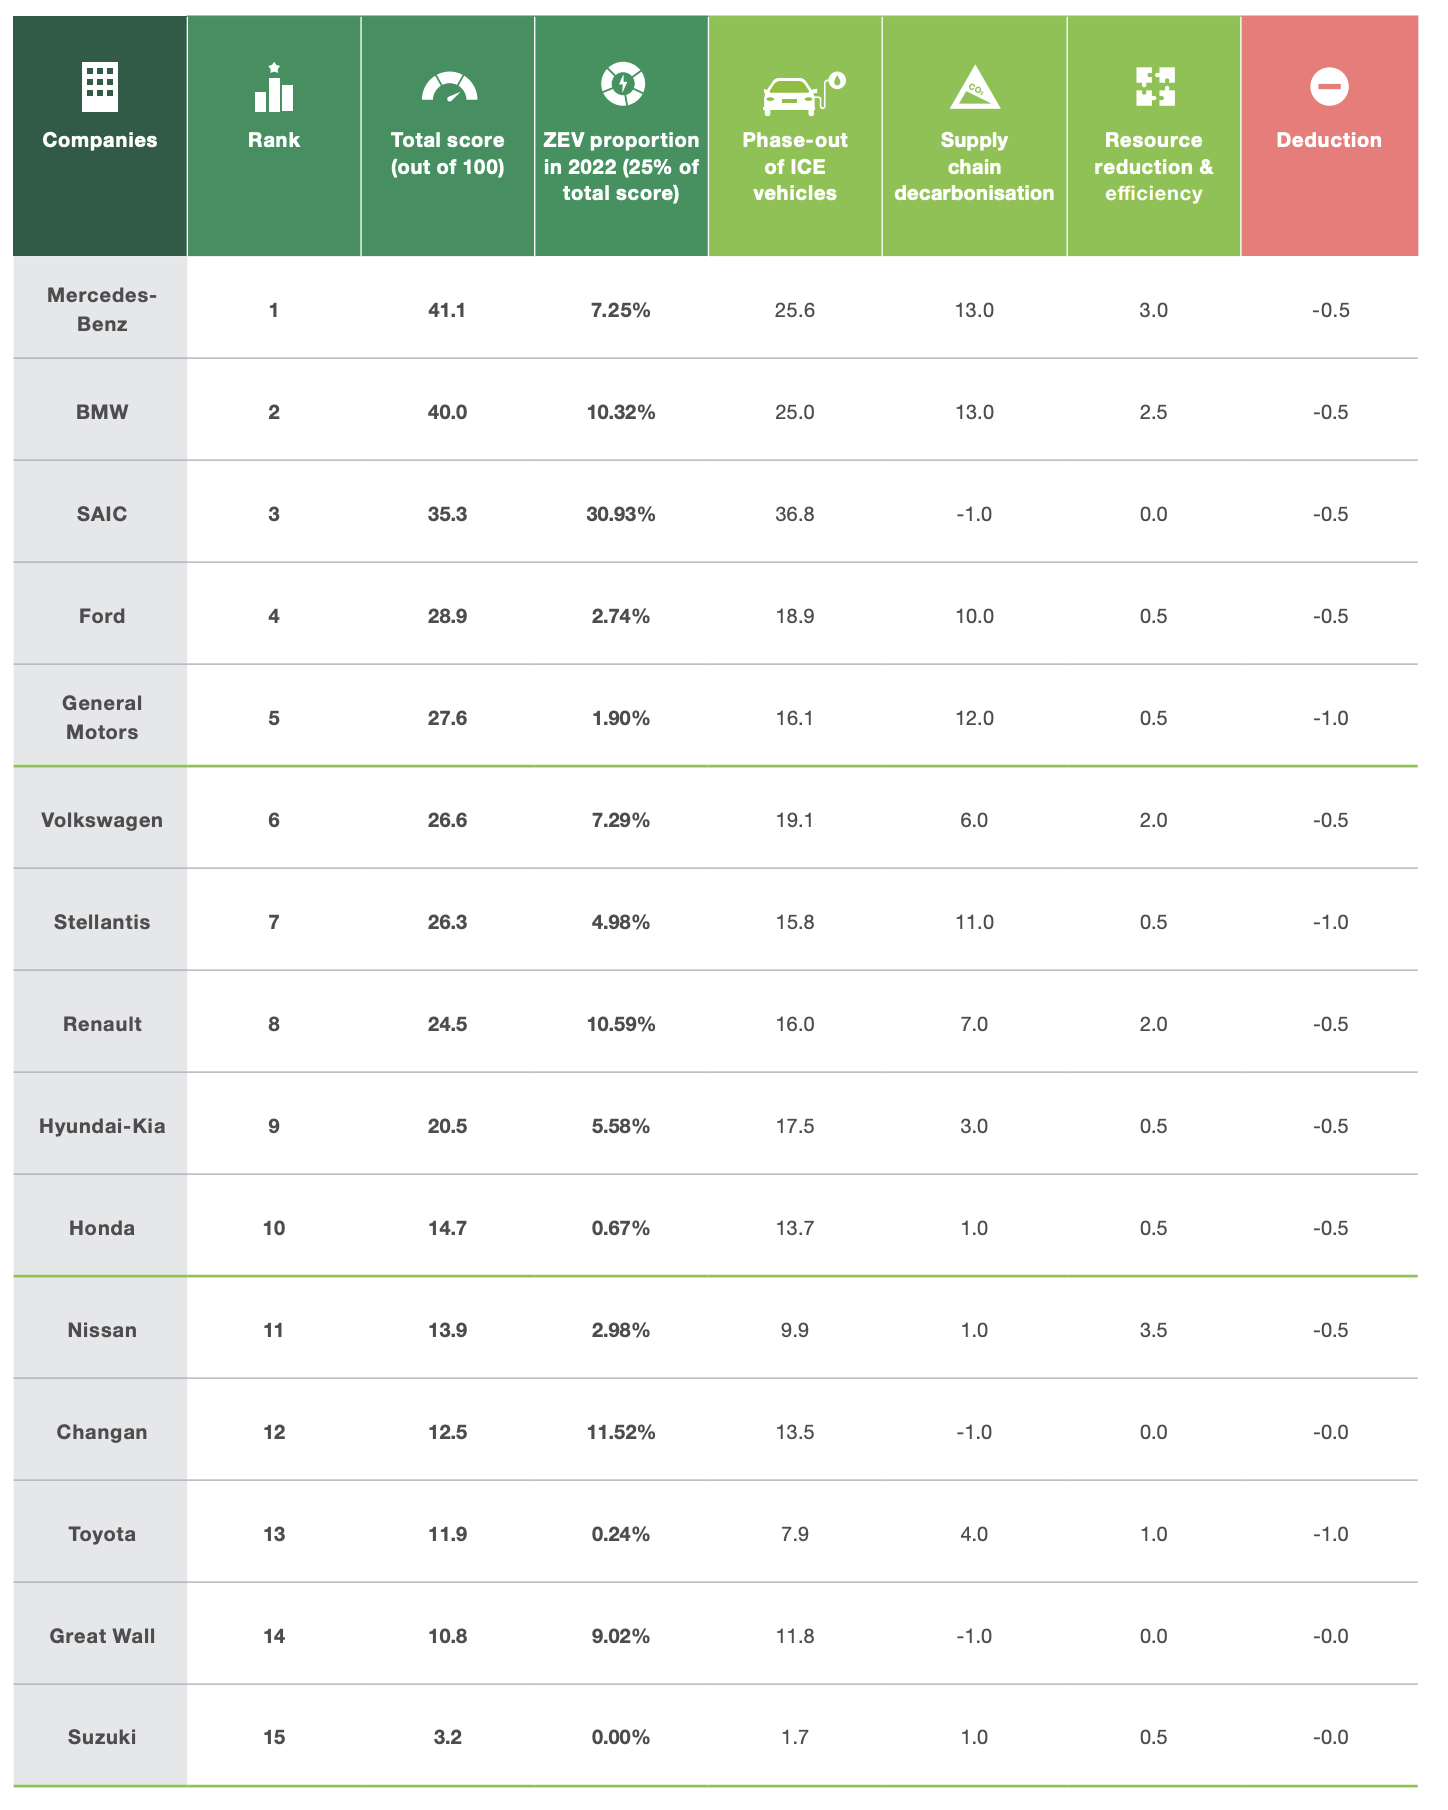Click Volkswagen in the Companies column
The width and height of the screenshot is (1448, 1810).
pyautogui.click(x=102, y=820)
